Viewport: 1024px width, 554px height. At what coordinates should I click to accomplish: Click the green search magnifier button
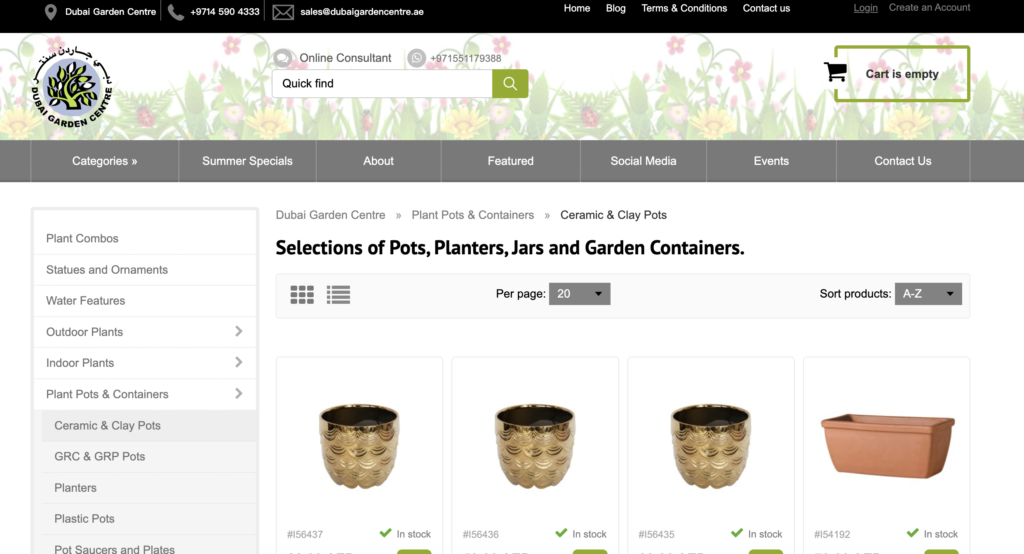pos(510,84)
